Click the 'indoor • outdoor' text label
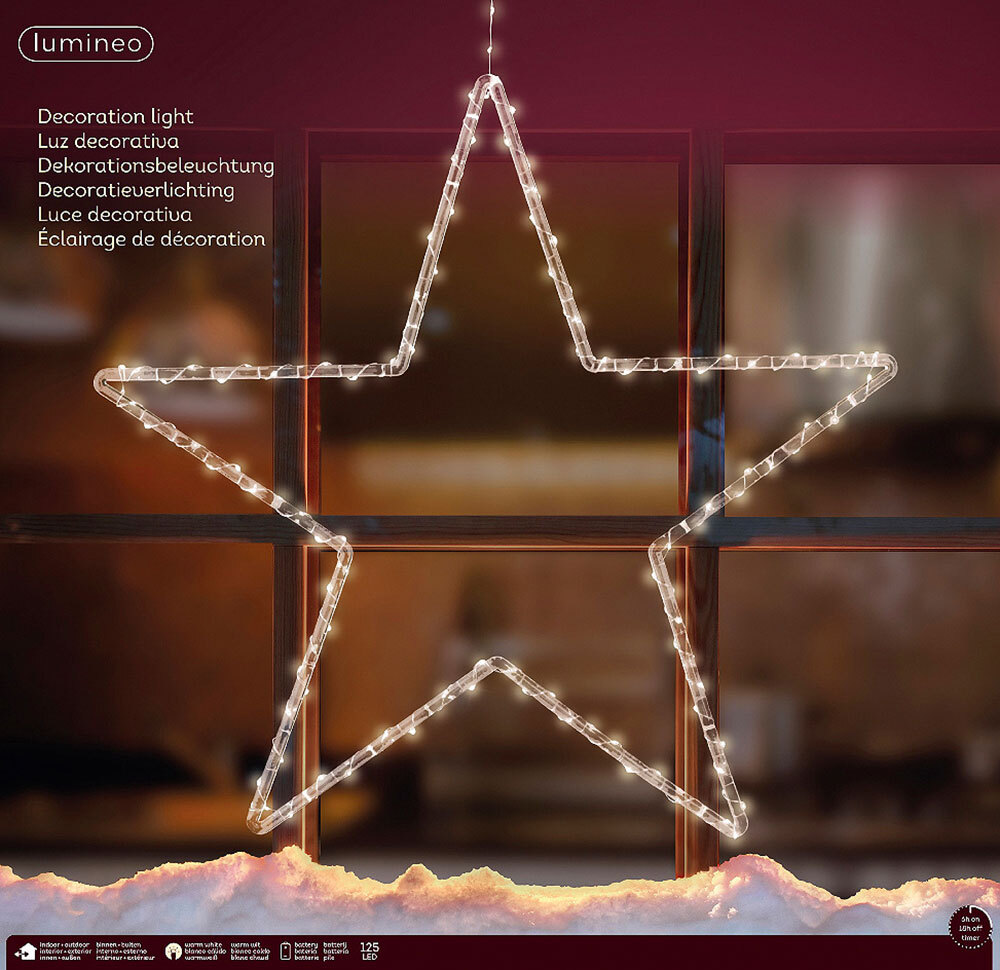The height and width of the screenshot is (970, 1000). 66,943
